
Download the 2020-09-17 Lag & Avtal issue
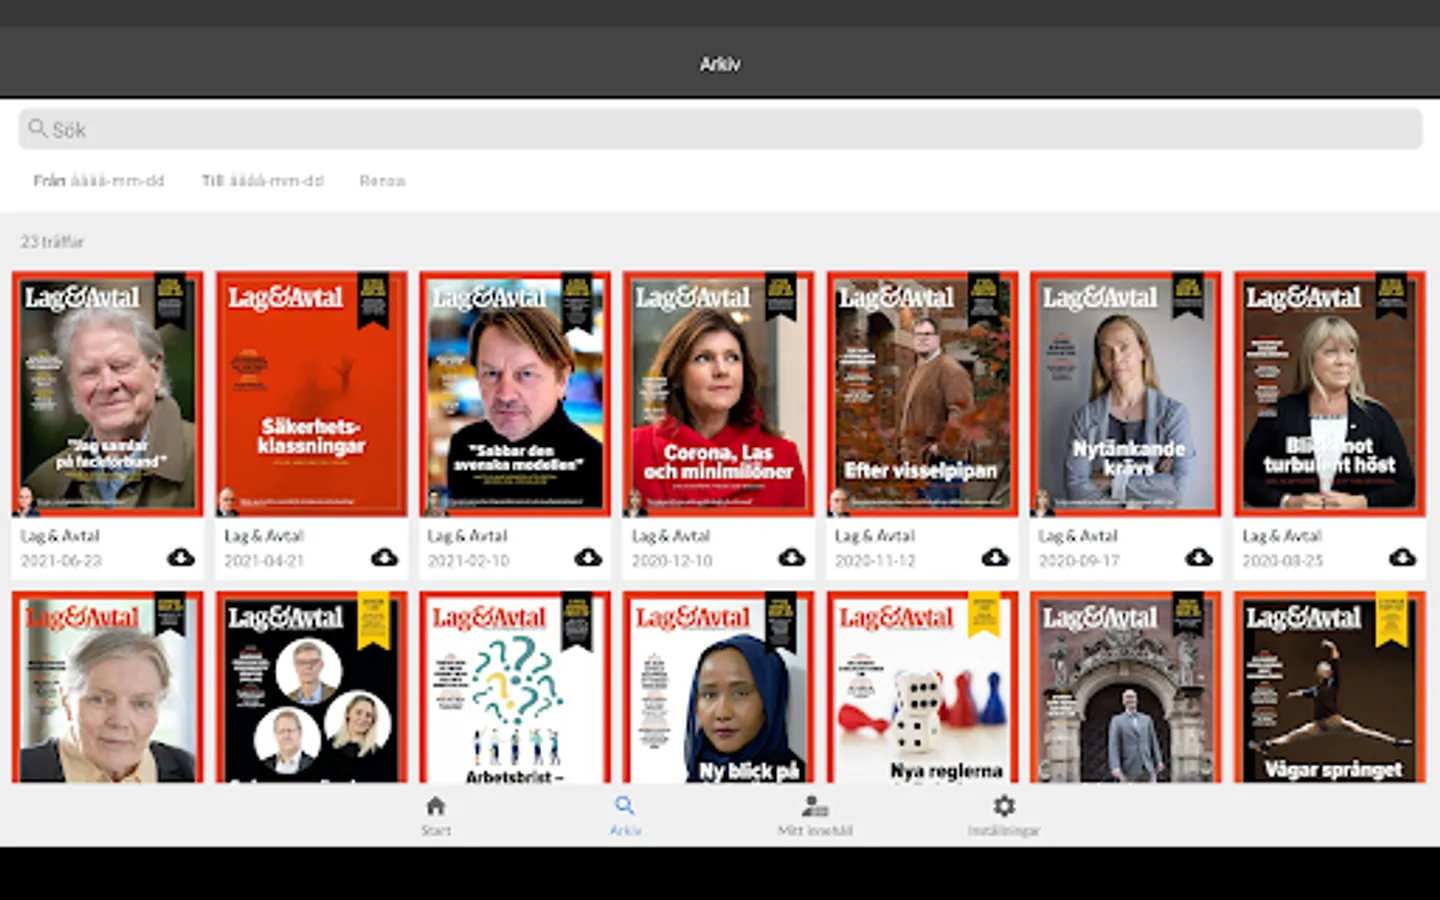point(1199,557)
